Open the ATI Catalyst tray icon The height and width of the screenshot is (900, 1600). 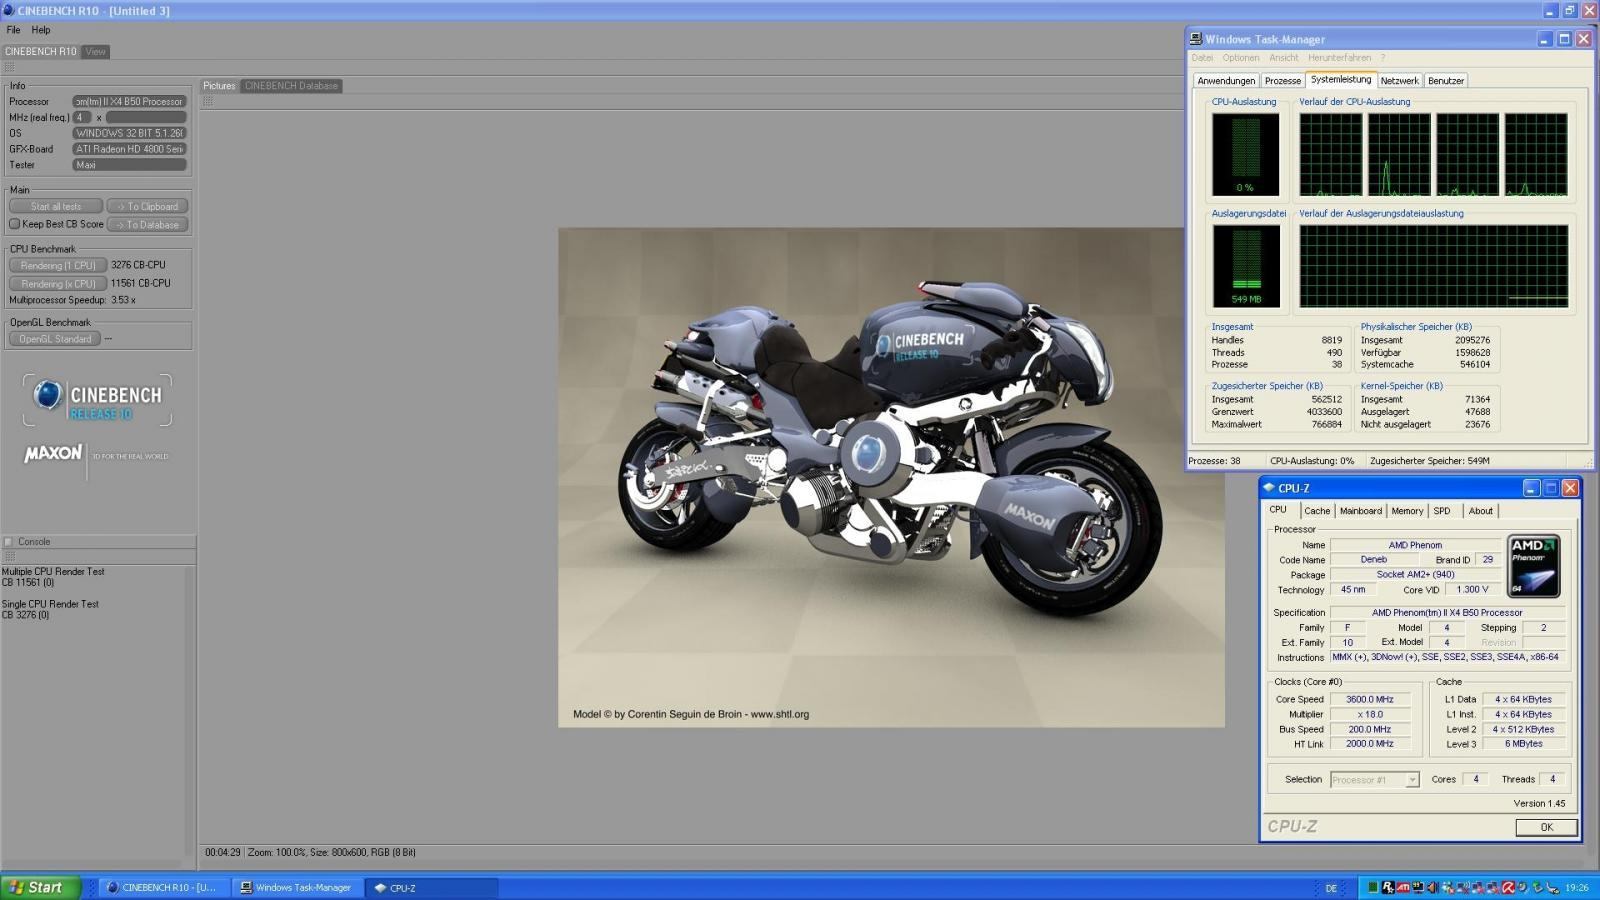click(x=1403, y=887)
